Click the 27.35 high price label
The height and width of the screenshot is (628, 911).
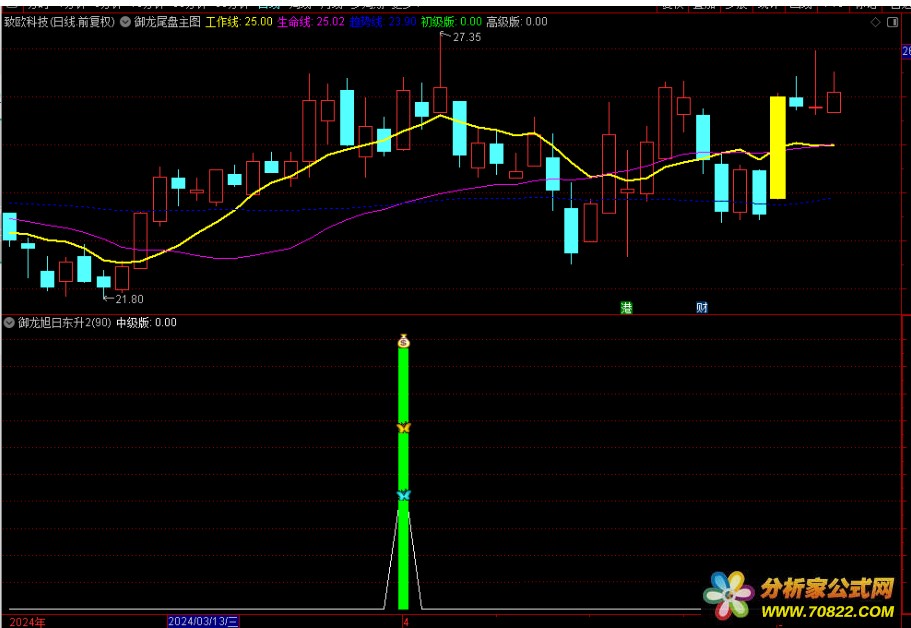click(467, 37)
